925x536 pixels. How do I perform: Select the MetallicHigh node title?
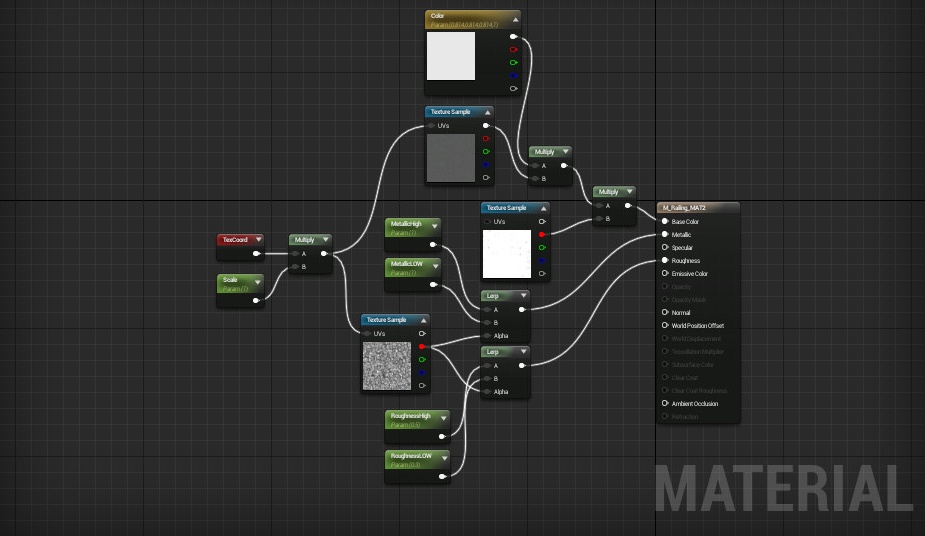pos(406,224)
